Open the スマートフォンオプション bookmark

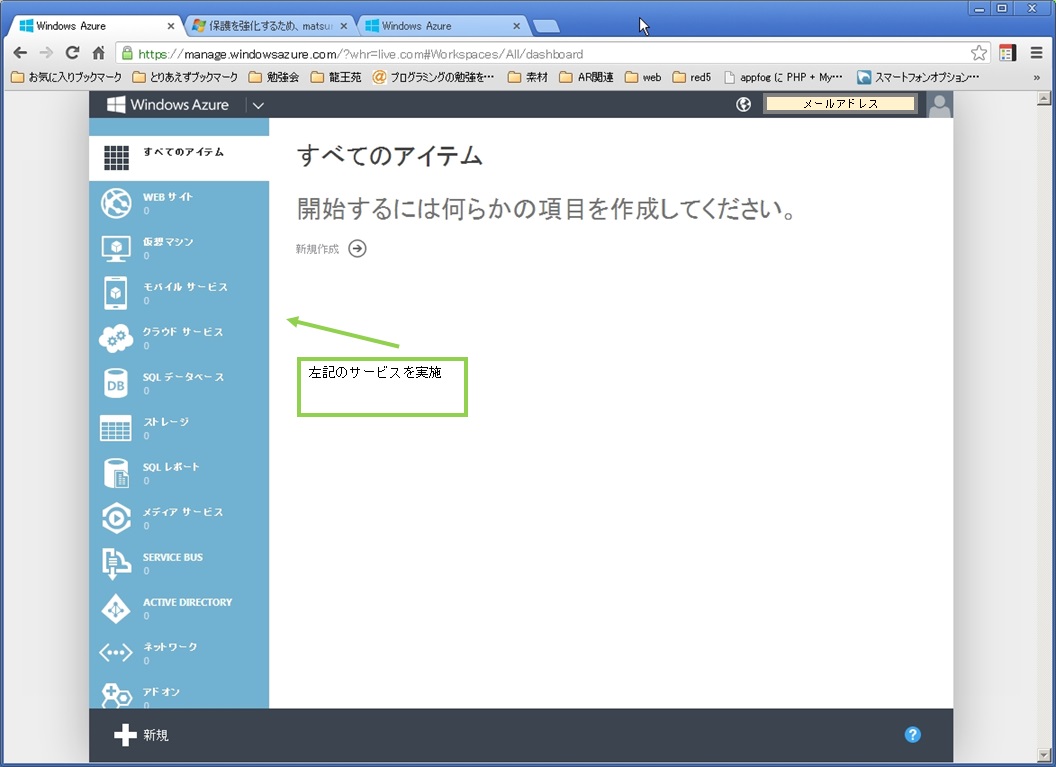tap(918, 77)
